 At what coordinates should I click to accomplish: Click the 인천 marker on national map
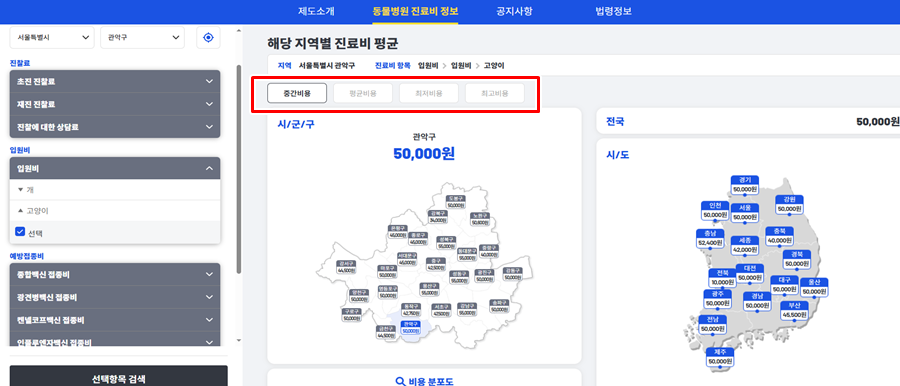click(x=715, y=210)
